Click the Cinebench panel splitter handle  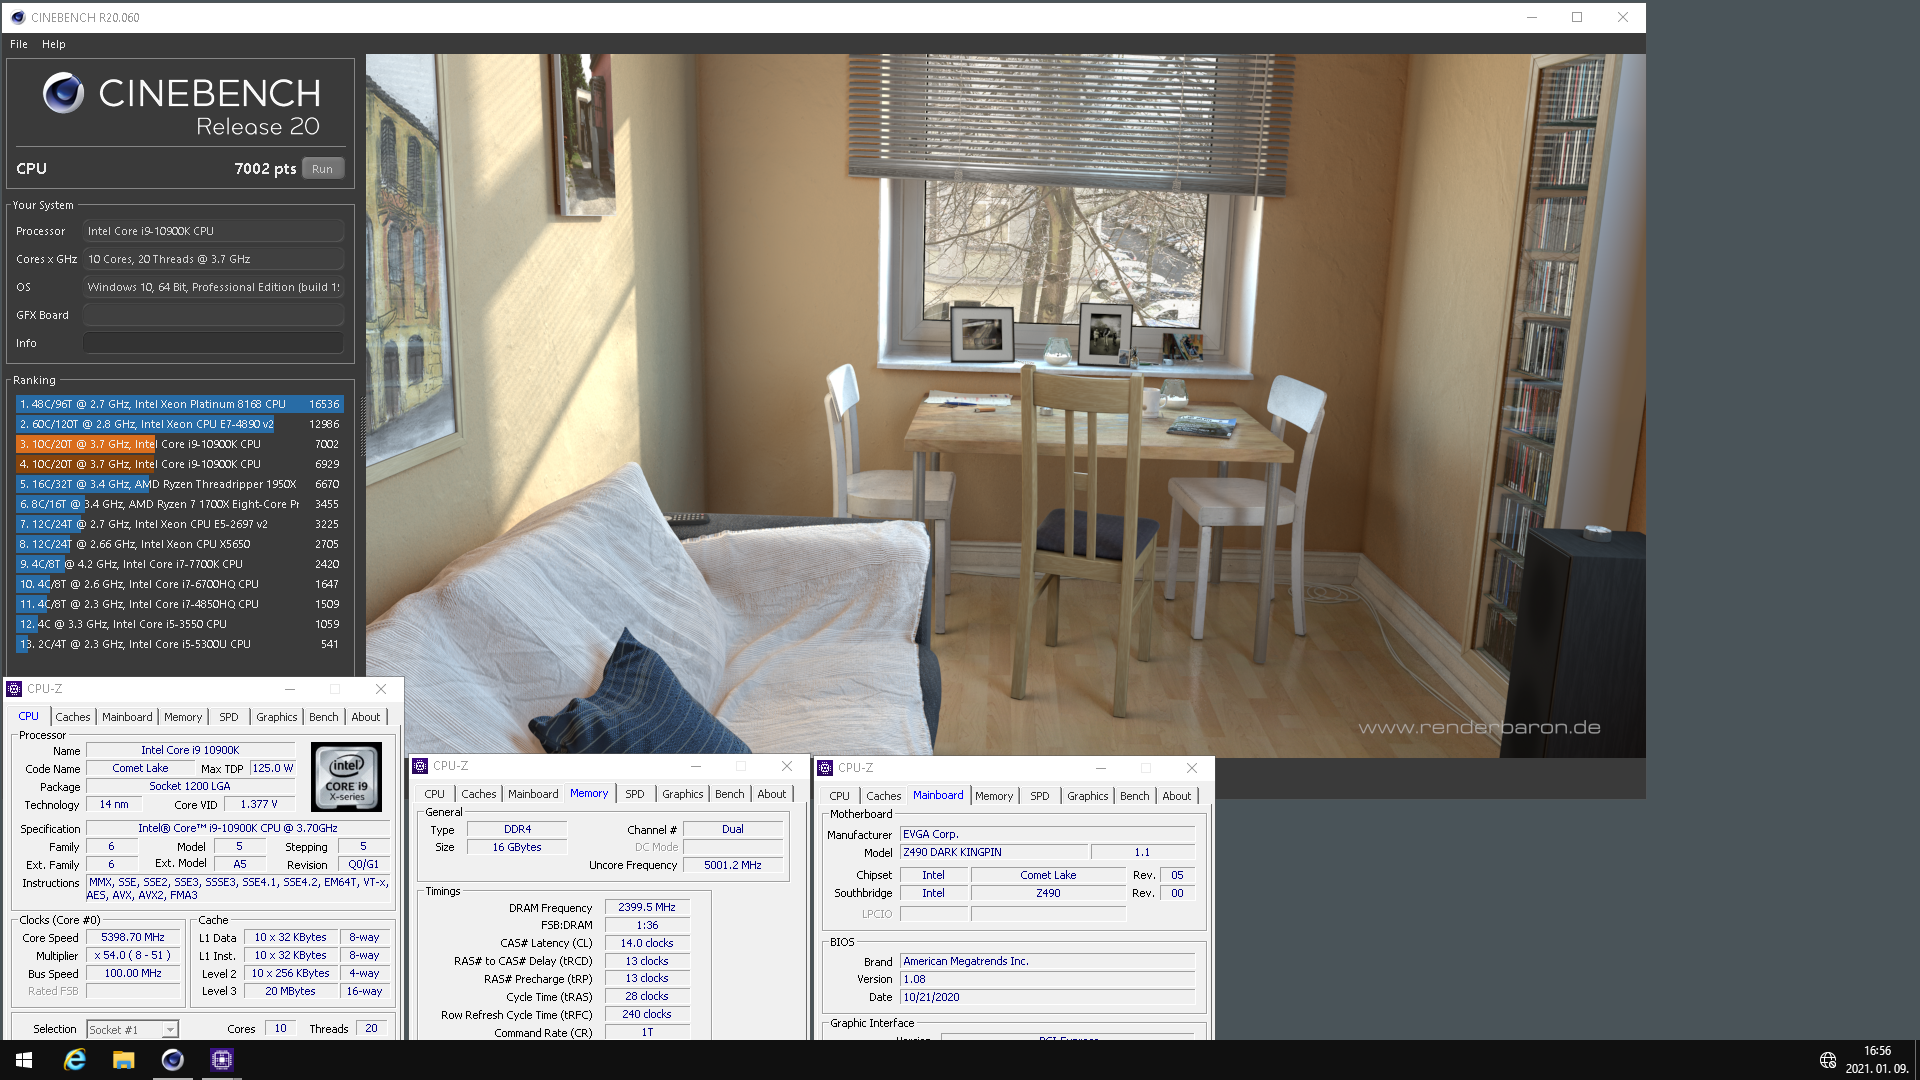pos(362,425)
